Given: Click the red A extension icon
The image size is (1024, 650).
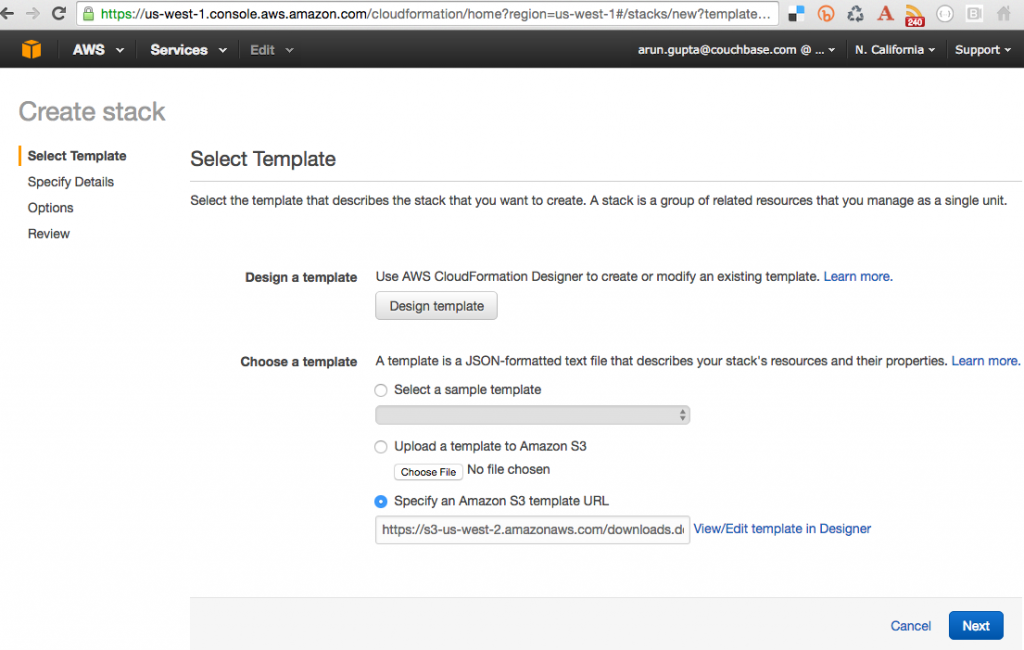Looking at the screenshot, I should pyautogui.click(x=885, y=13).
